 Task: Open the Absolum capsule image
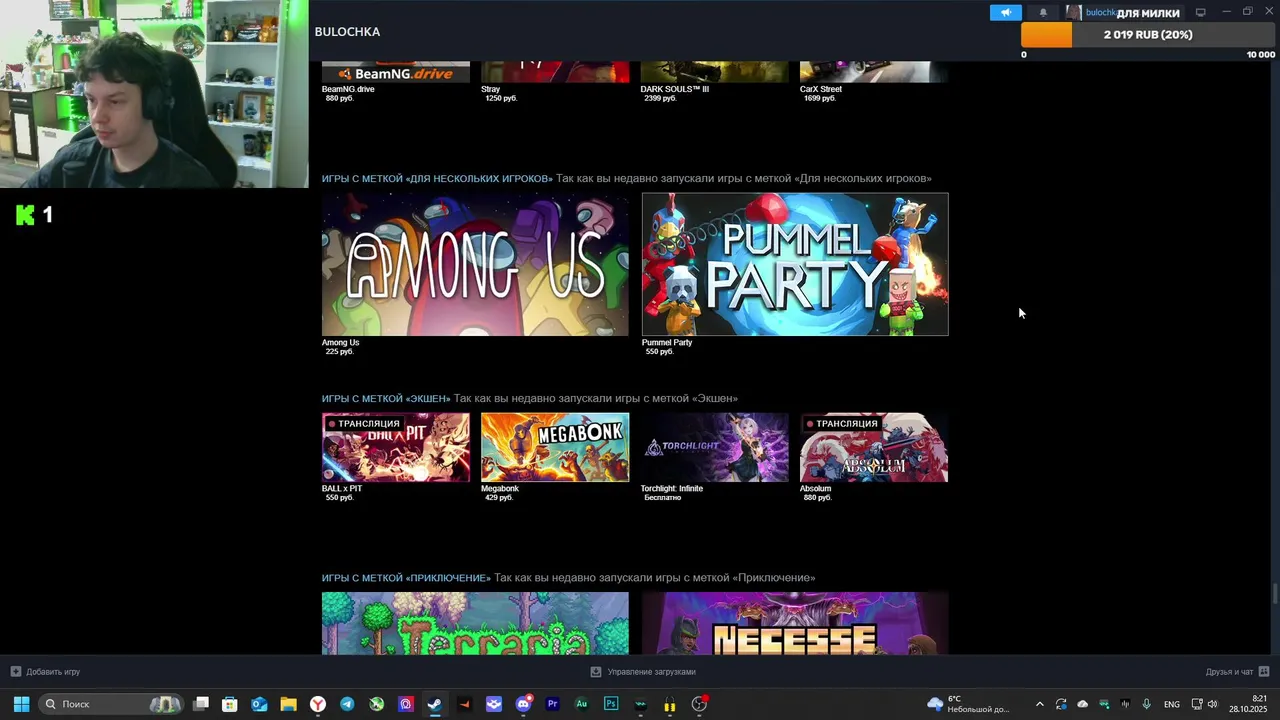pyautogui.click(x=874, y=448)
